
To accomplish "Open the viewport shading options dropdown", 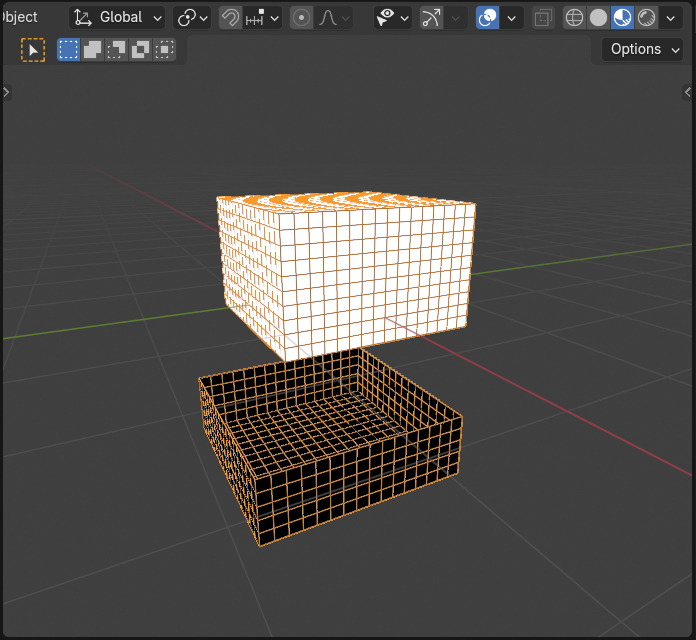I will [x=671, y=18].
